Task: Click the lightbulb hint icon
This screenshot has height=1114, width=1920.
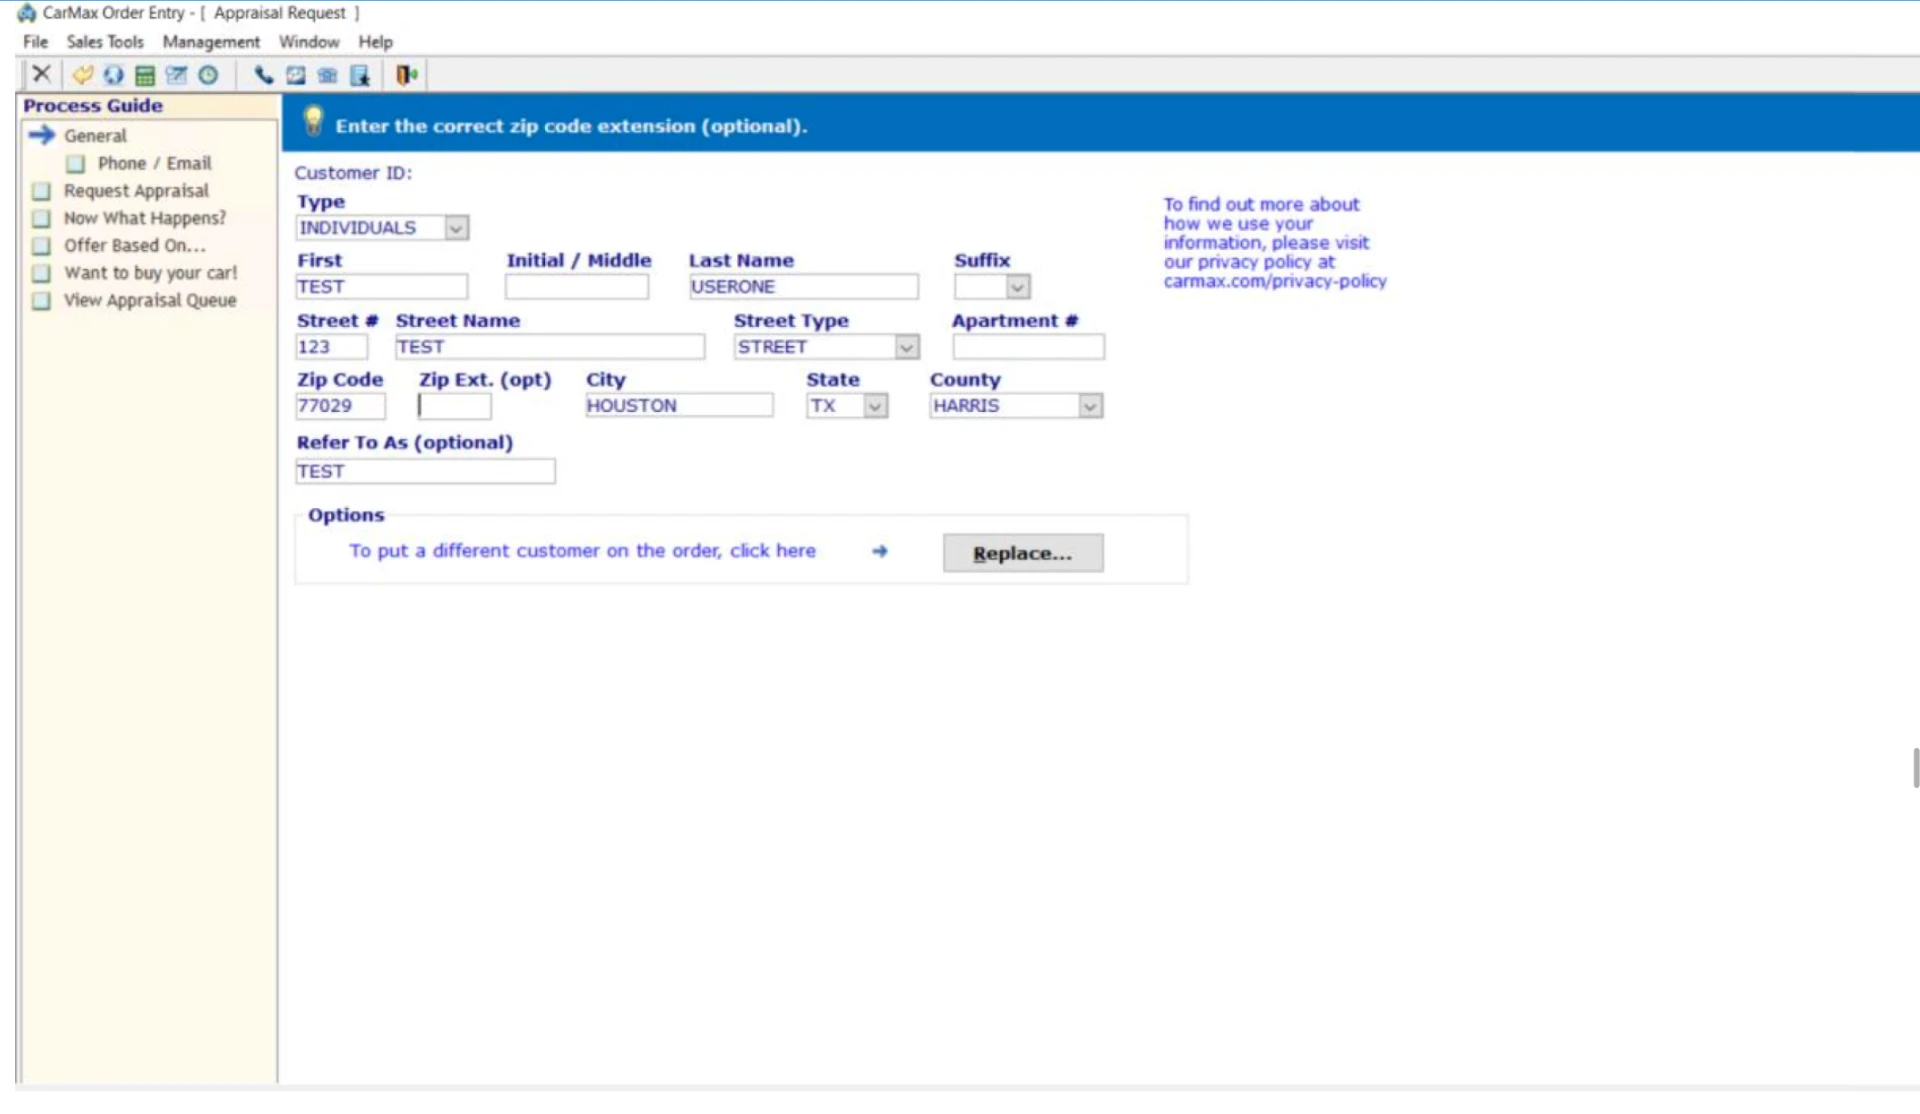Action: tap(313, 121)
